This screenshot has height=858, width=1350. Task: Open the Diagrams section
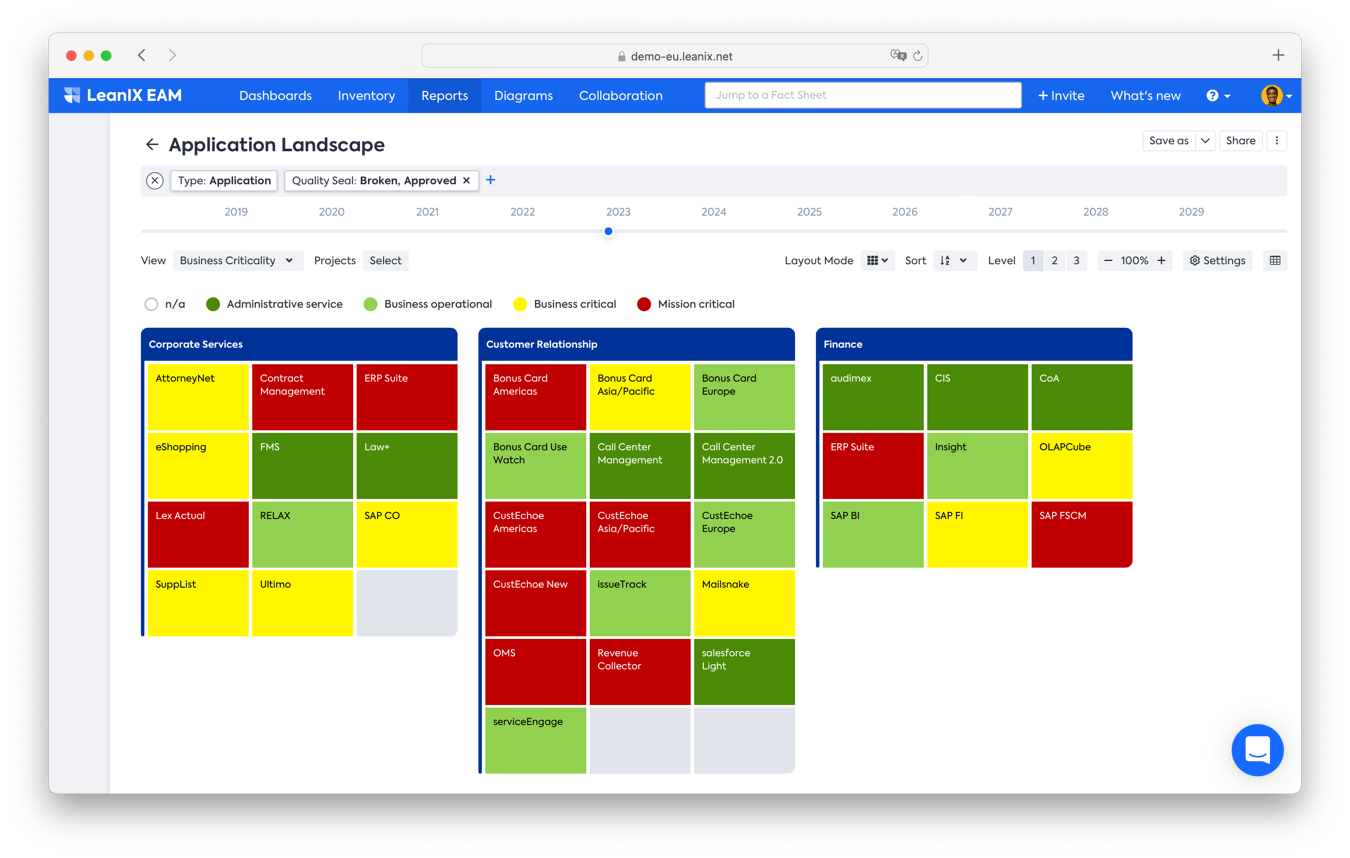(524, 95)
